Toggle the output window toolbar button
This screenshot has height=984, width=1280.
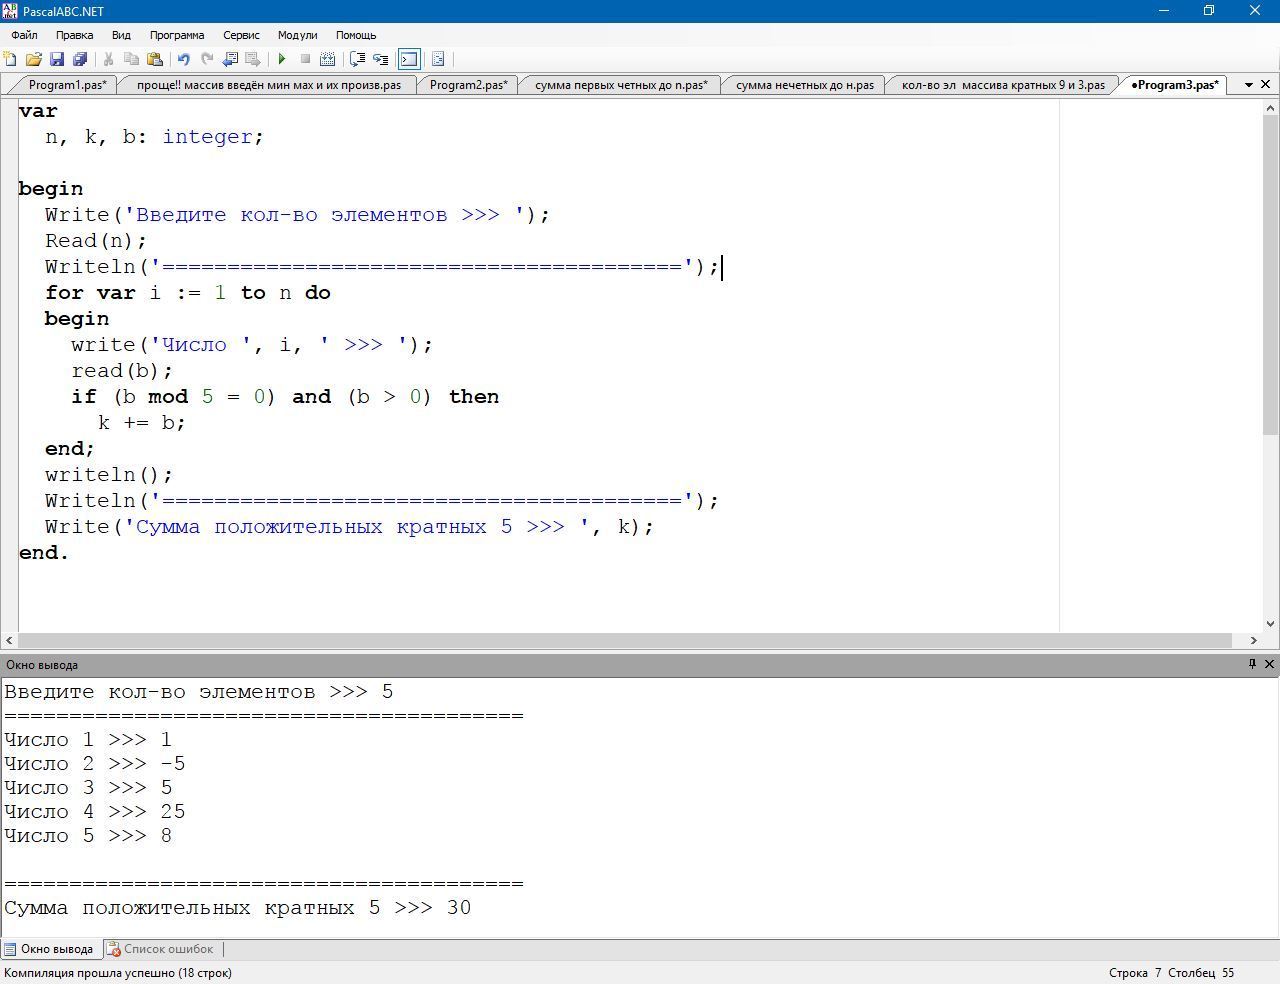click(x=409, y=59)
